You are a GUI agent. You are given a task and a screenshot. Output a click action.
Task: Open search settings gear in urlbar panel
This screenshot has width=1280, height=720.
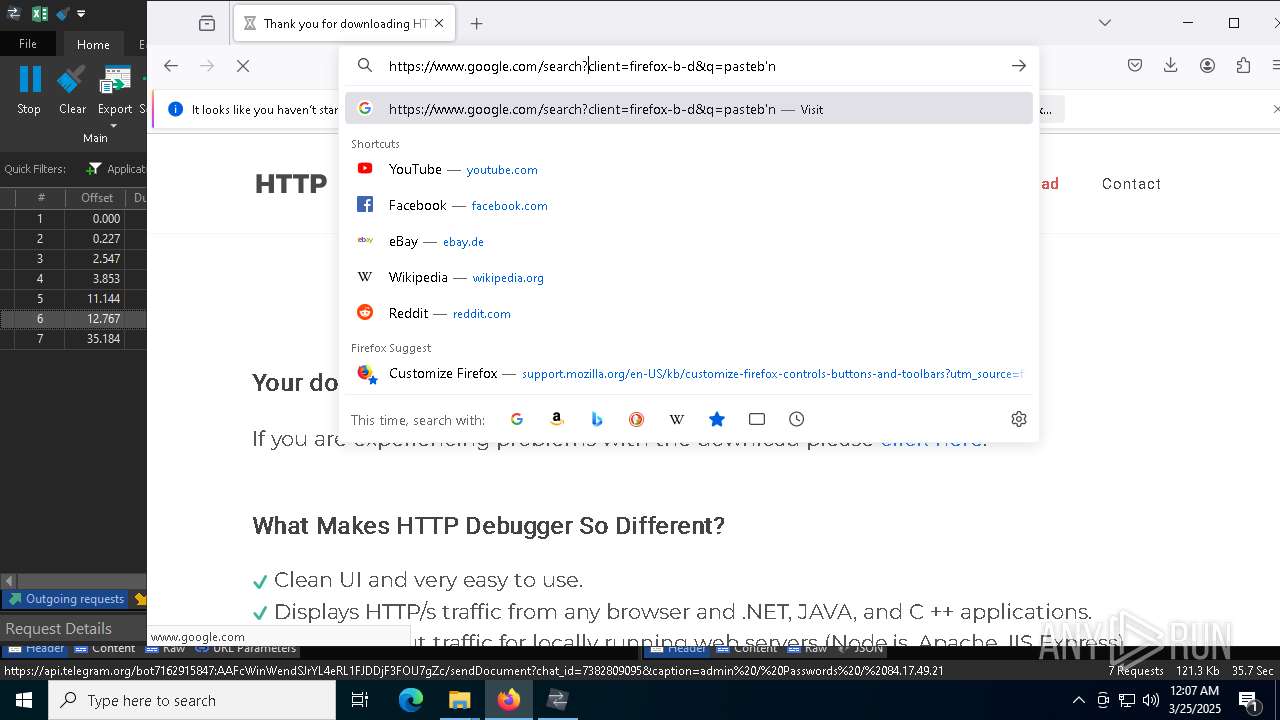(x=1019, y=419)
